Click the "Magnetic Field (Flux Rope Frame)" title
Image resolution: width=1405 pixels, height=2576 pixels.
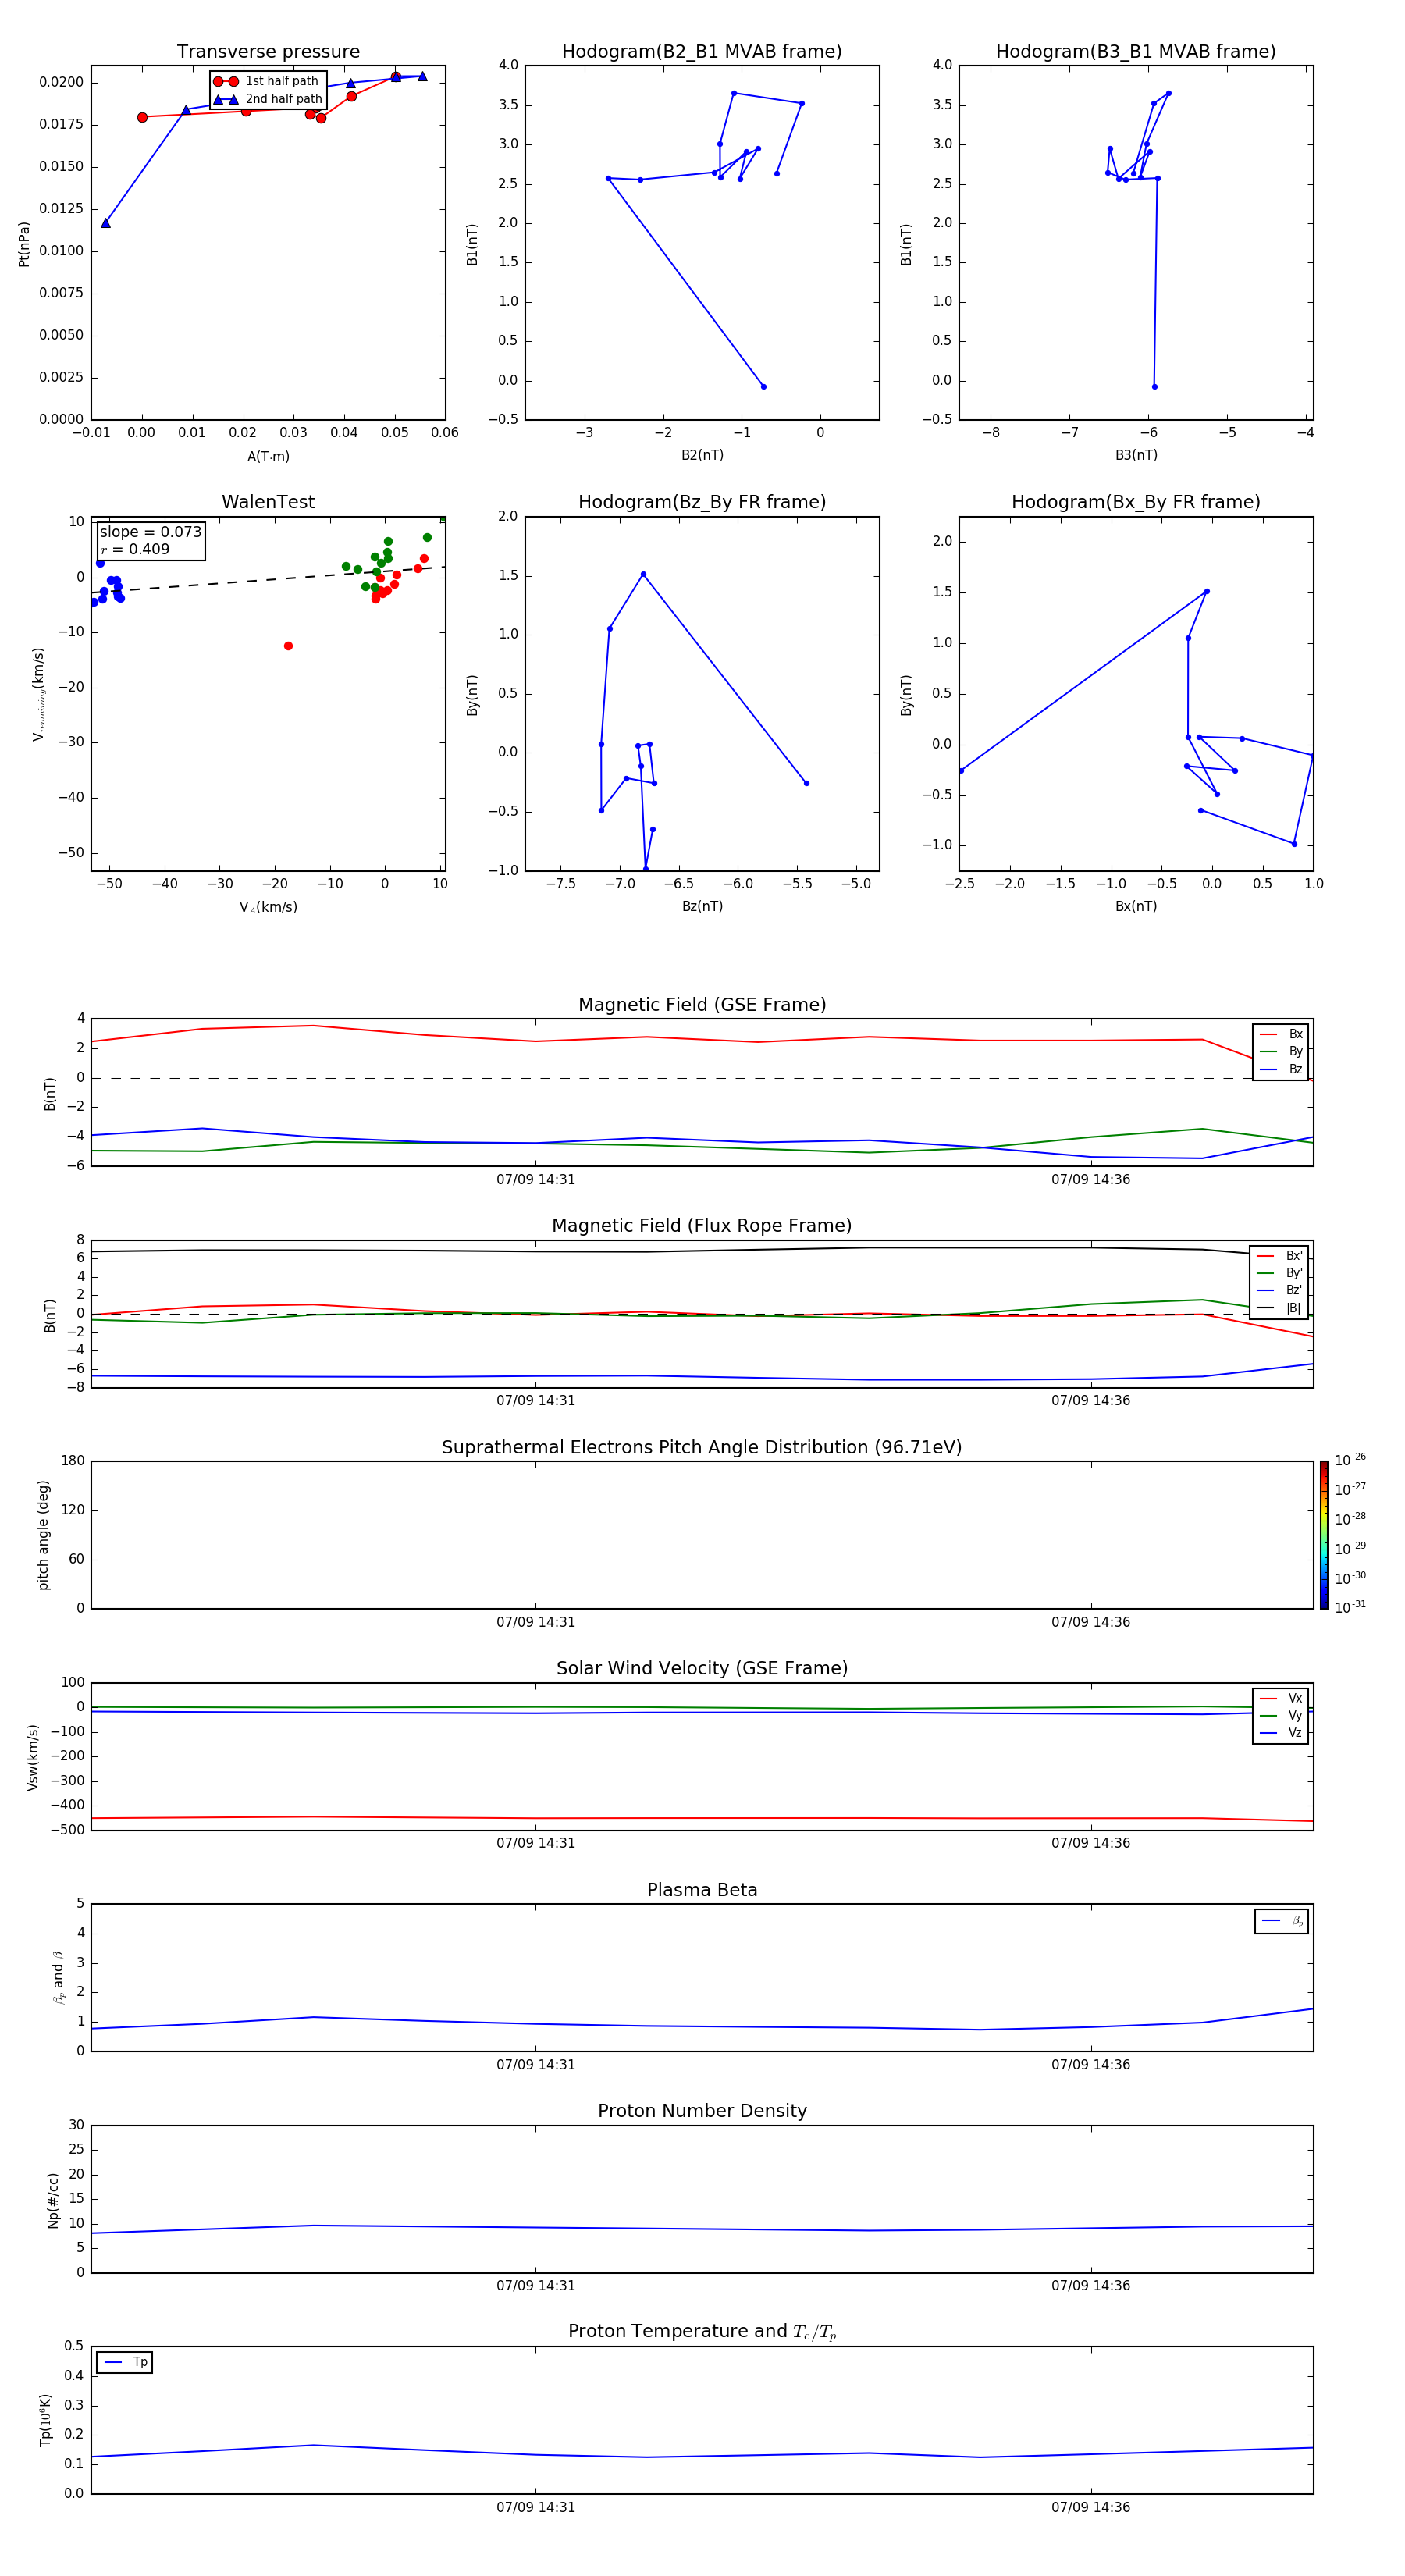pos(702,1226)
